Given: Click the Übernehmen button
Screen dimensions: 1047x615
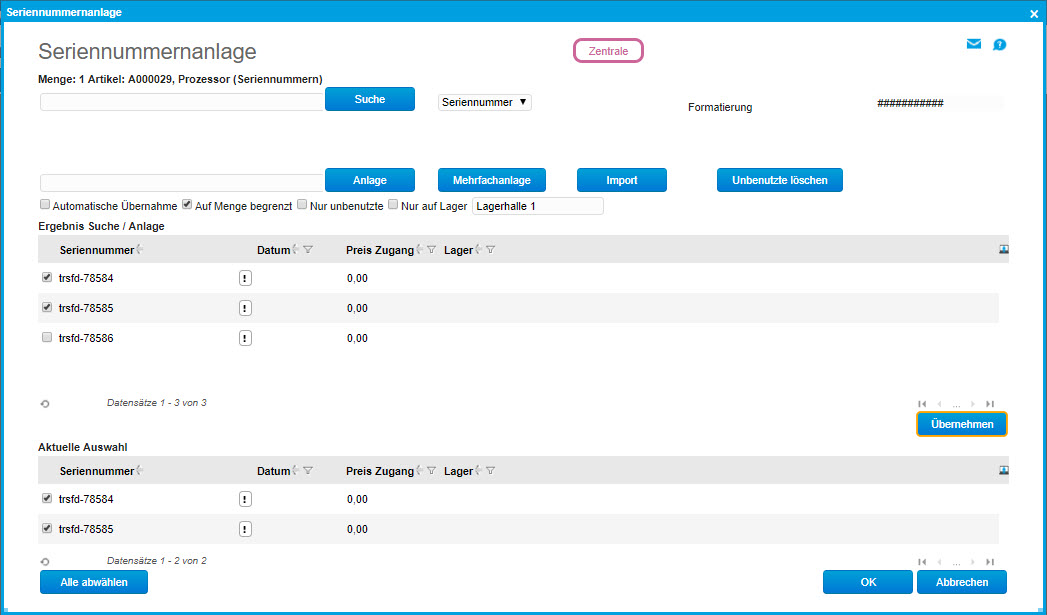Looking at the screenshot, I should point(961,424).
